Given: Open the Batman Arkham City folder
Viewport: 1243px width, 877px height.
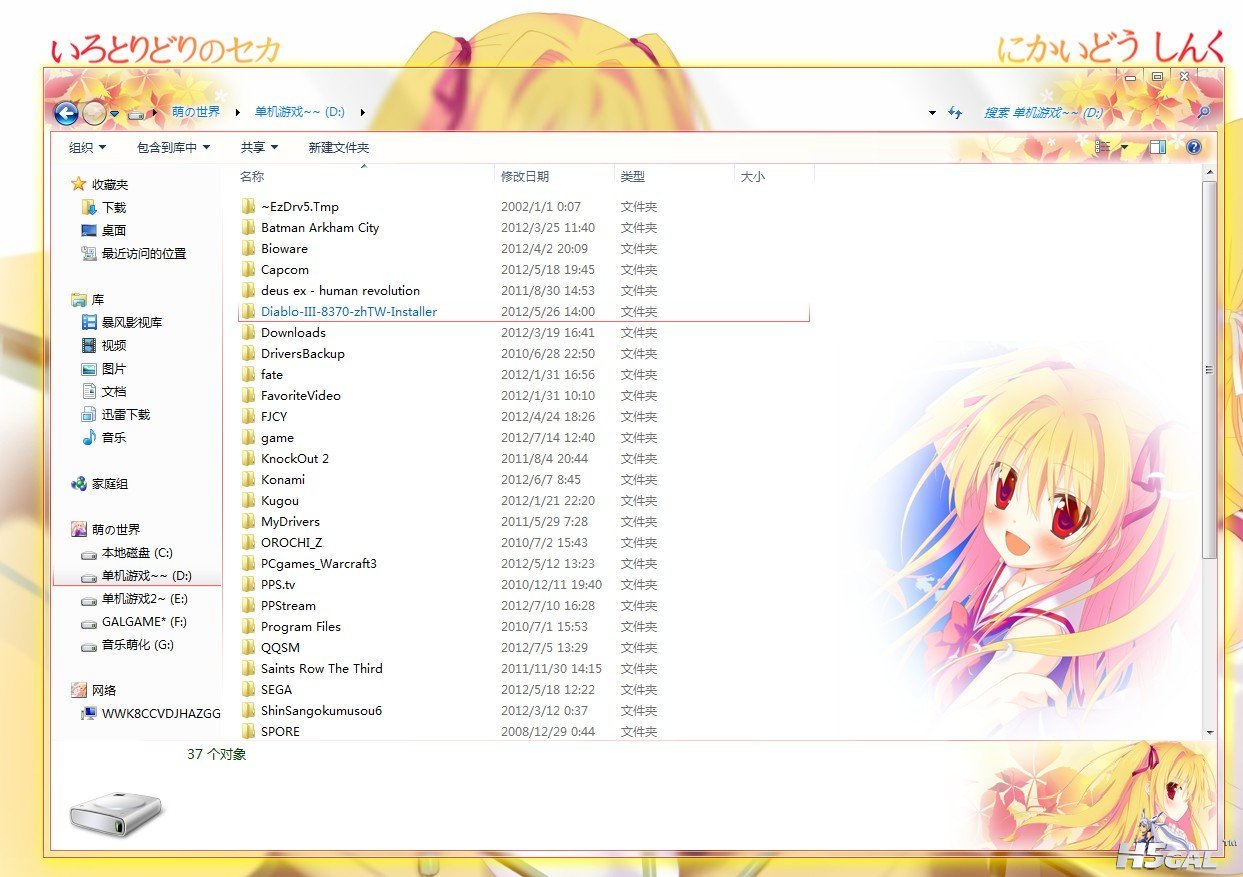Looking at the screenshot, I should coord(319,228).
